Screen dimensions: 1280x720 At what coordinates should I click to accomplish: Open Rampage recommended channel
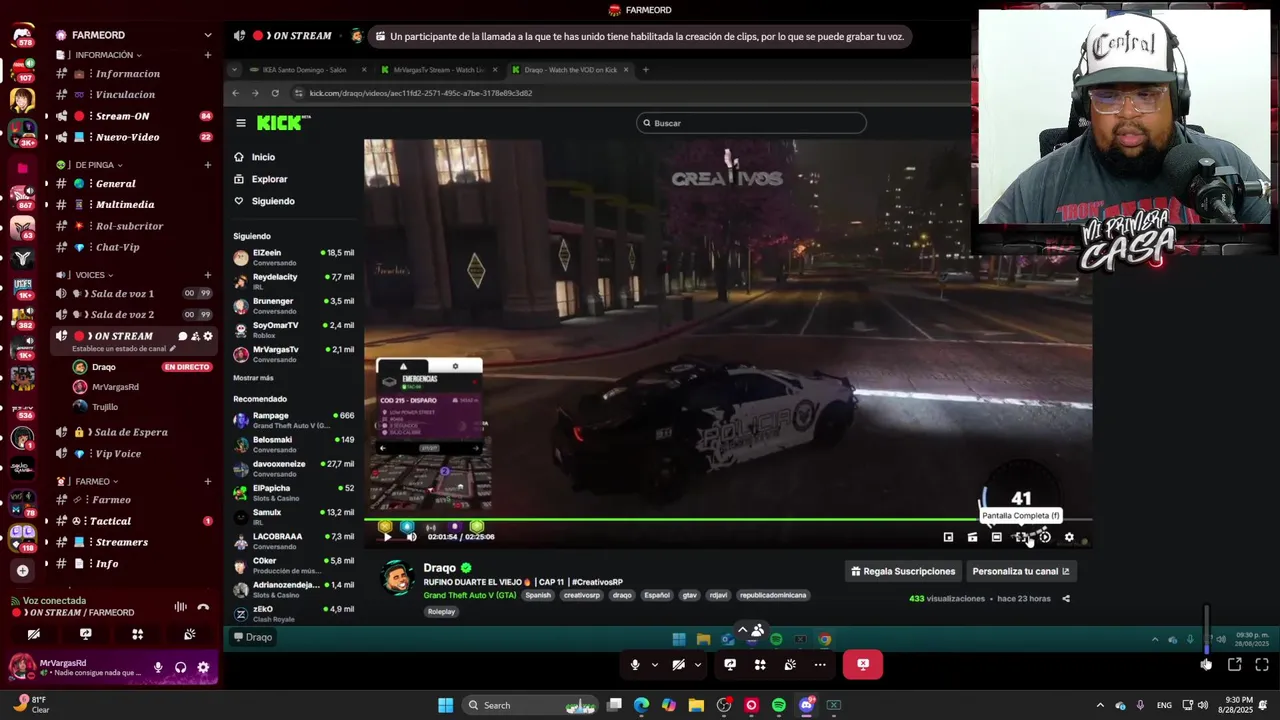click(x=293, y=420)
